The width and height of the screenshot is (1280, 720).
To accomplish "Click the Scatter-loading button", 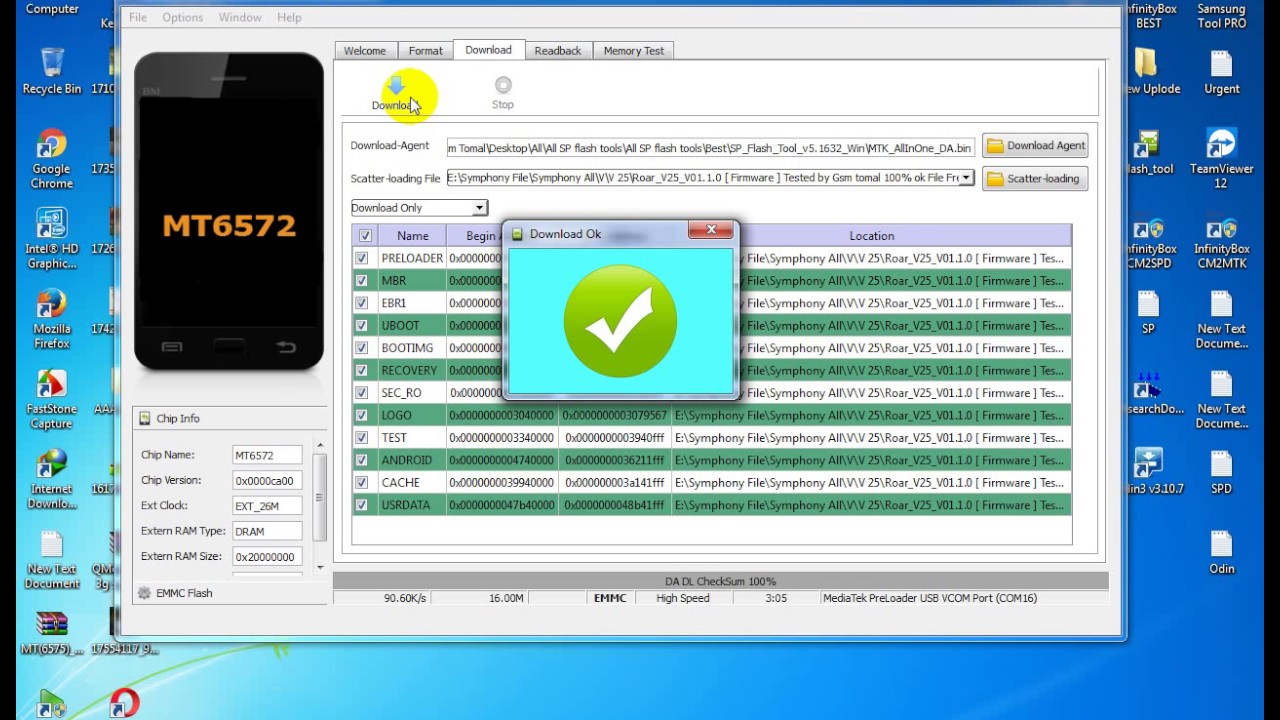I will 1035,179.
